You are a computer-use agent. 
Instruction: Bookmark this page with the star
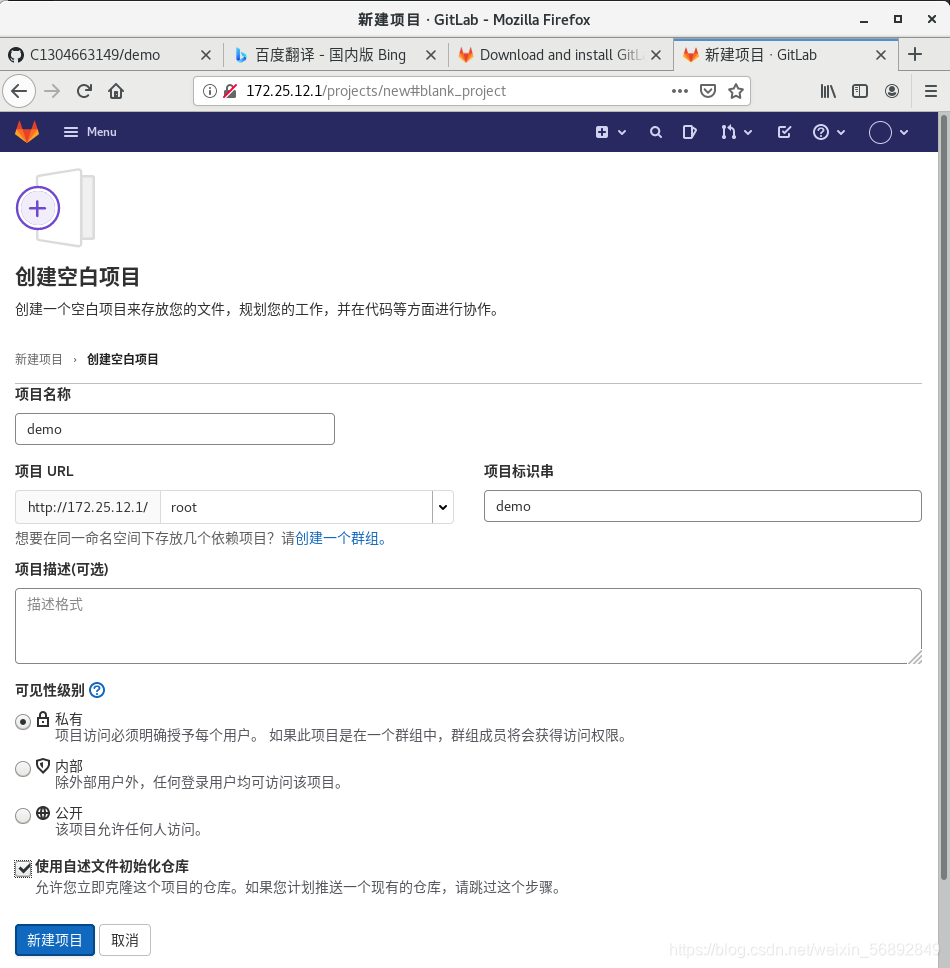[x=736, y=91]
